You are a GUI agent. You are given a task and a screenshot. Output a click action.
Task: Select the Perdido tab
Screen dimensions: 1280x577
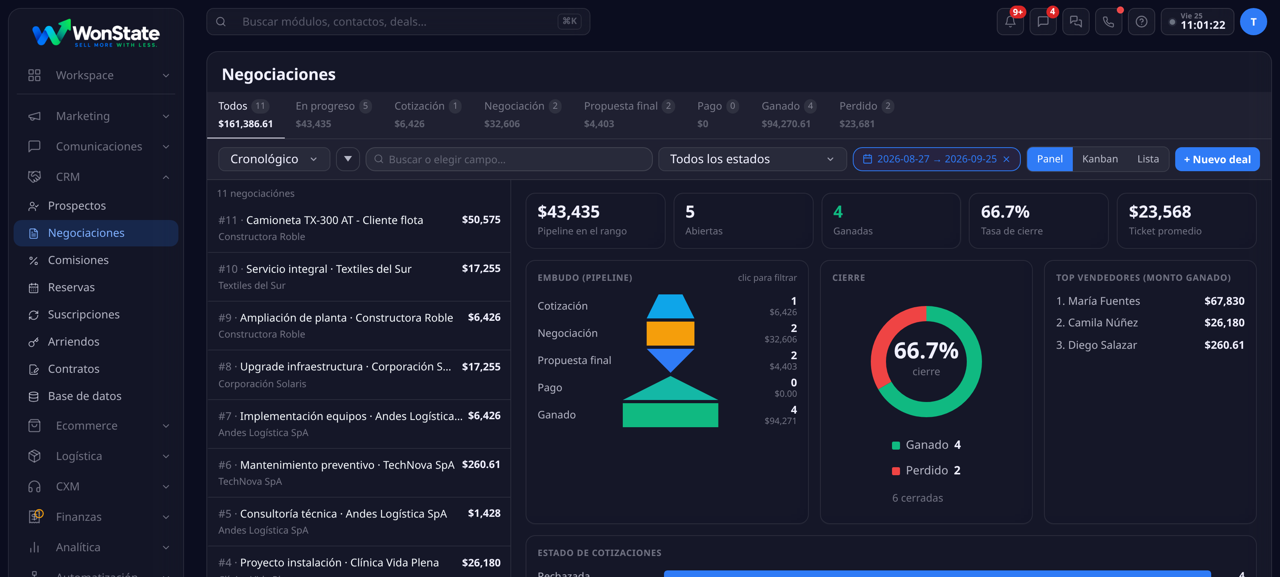[x=866, y=115]
